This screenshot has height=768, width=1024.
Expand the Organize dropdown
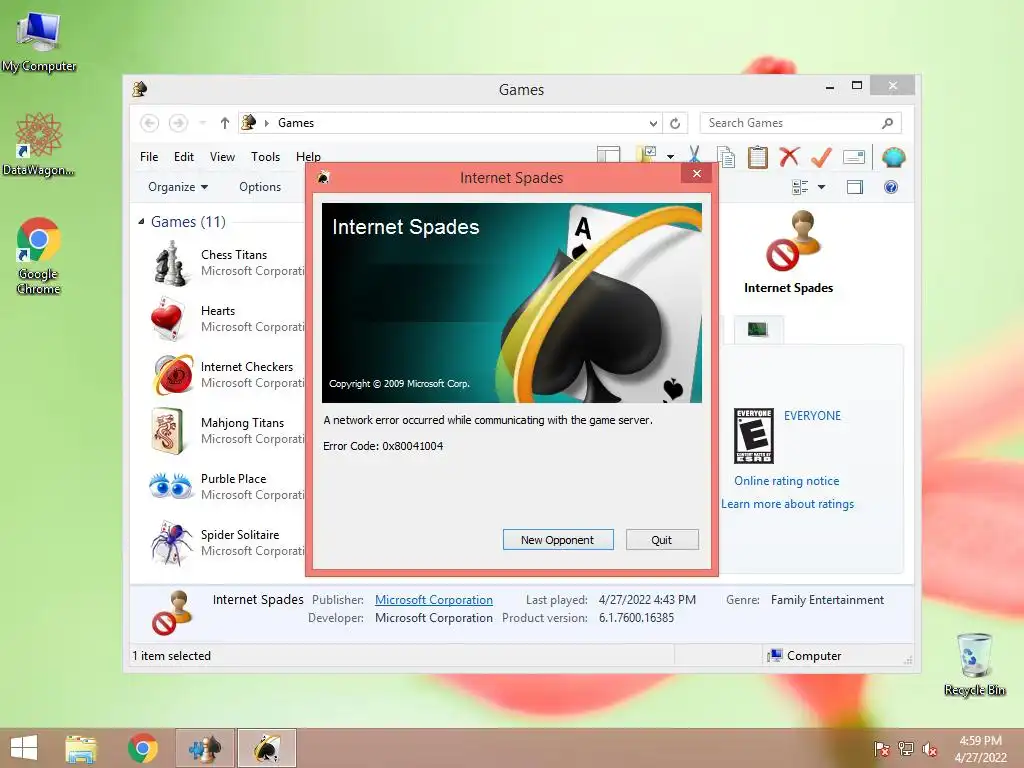tap(178, 187)
